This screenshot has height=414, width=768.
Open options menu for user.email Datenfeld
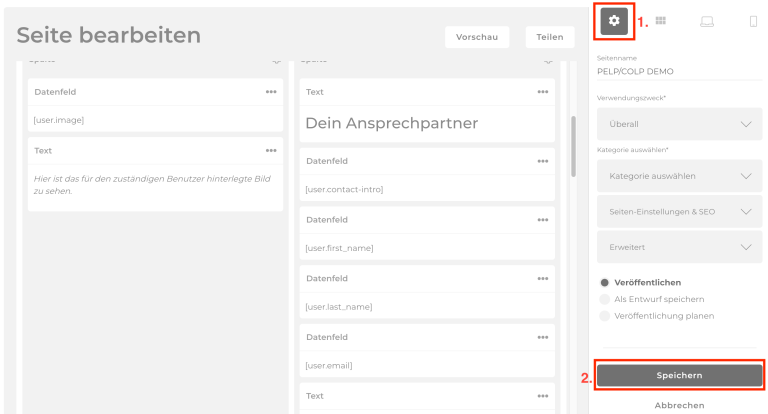click(543, 337)
